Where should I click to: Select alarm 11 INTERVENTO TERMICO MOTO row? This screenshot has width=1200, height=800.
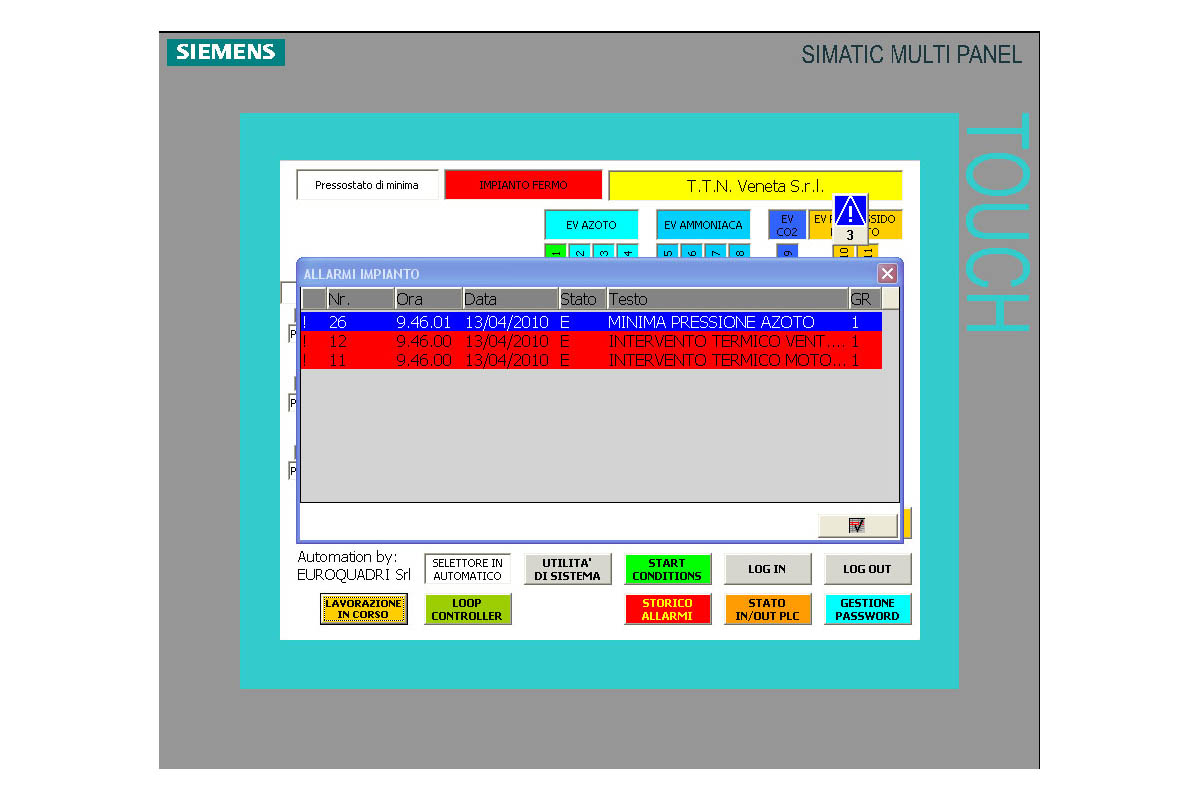tap(590, 360)
